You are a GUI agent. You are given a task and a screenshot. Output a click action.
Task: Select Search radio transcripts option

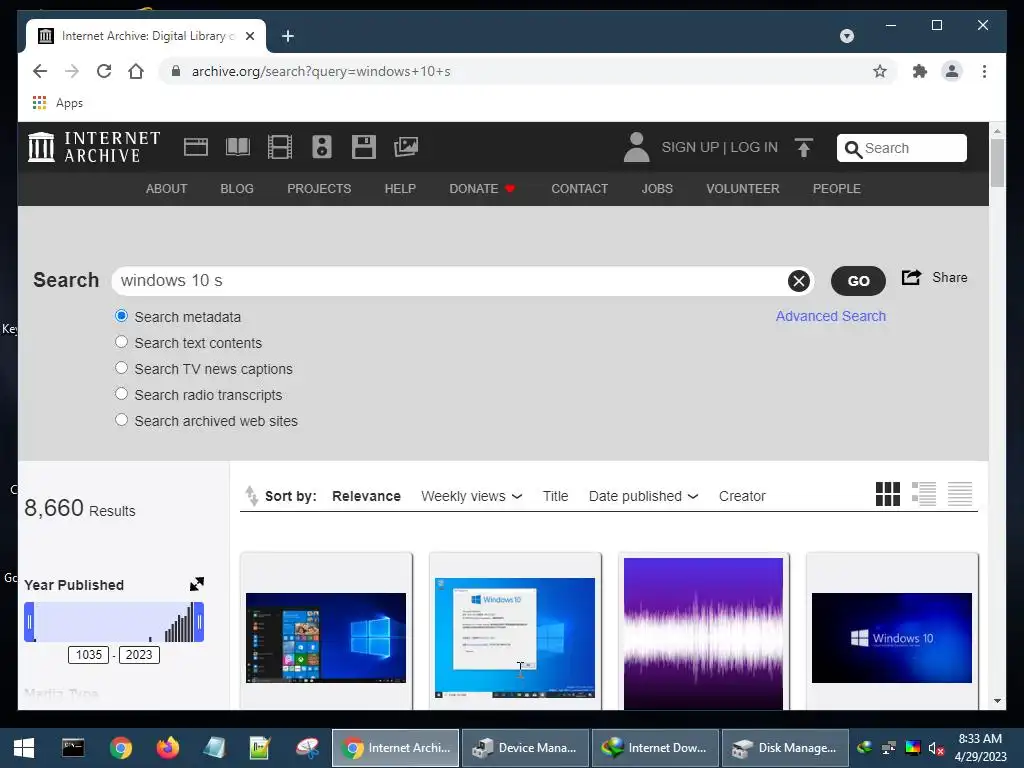click(121, 394)
